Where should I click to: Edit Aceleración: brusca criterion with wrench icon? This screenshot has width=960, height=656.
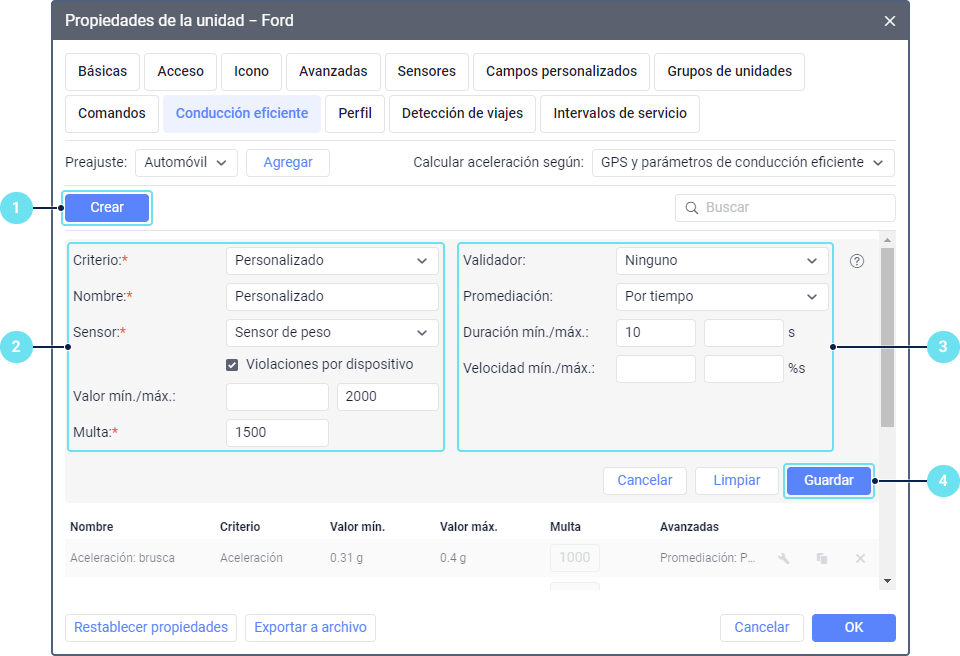[784, 558]
